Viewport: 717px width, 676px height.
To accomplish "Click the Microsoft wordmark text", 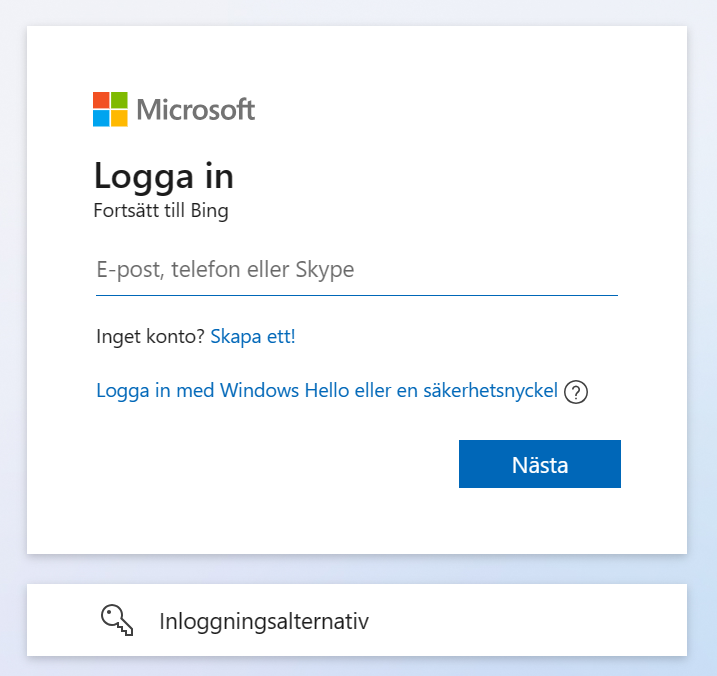I will pyautogui.click(x=196, y=109).
